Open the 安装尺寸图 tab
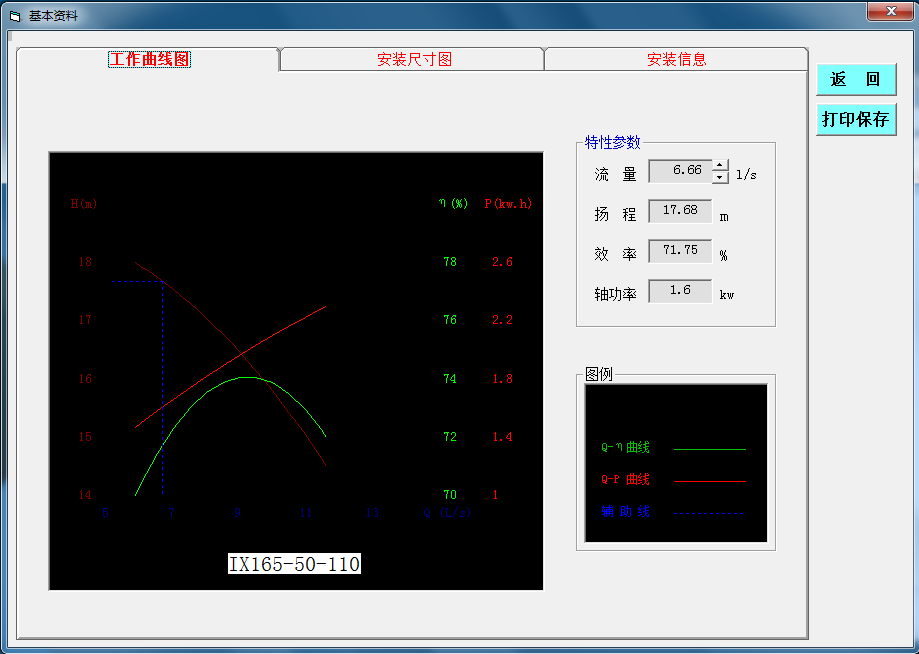Image resolution: width=919 pixels, height=654 pixels. (x=414, y=59)
